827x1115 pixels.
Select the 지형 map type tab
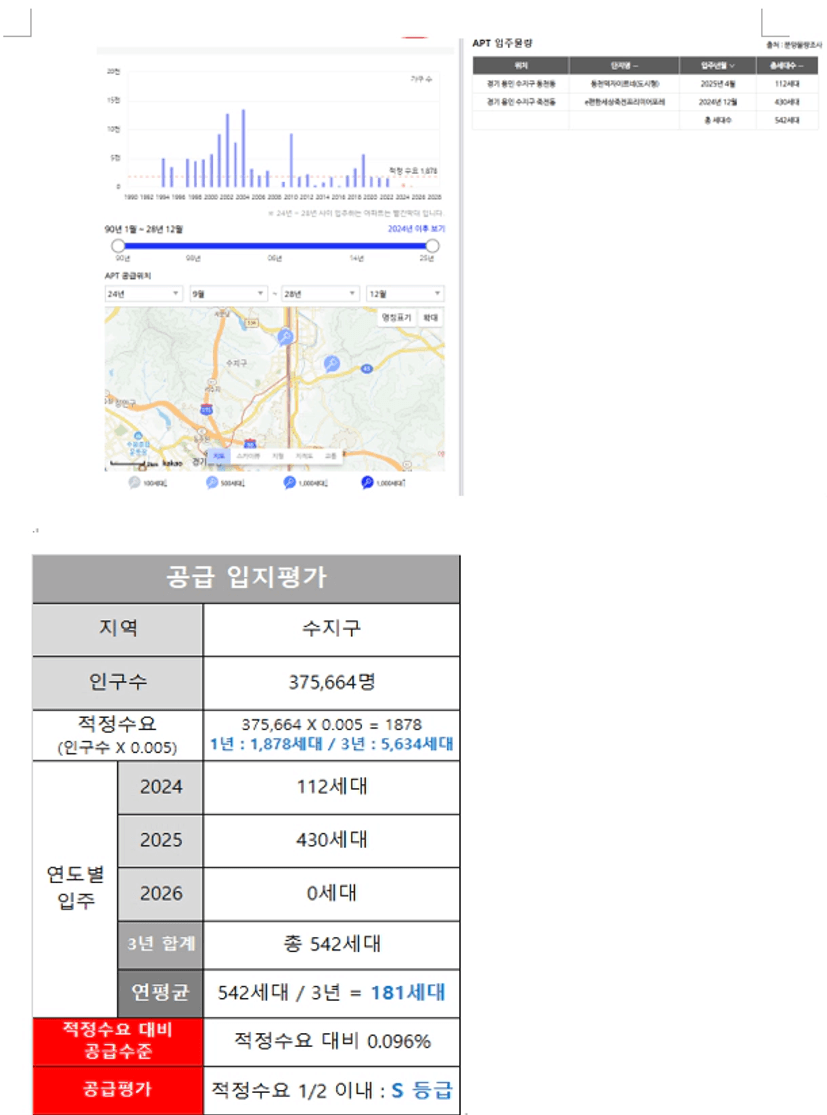278,456
